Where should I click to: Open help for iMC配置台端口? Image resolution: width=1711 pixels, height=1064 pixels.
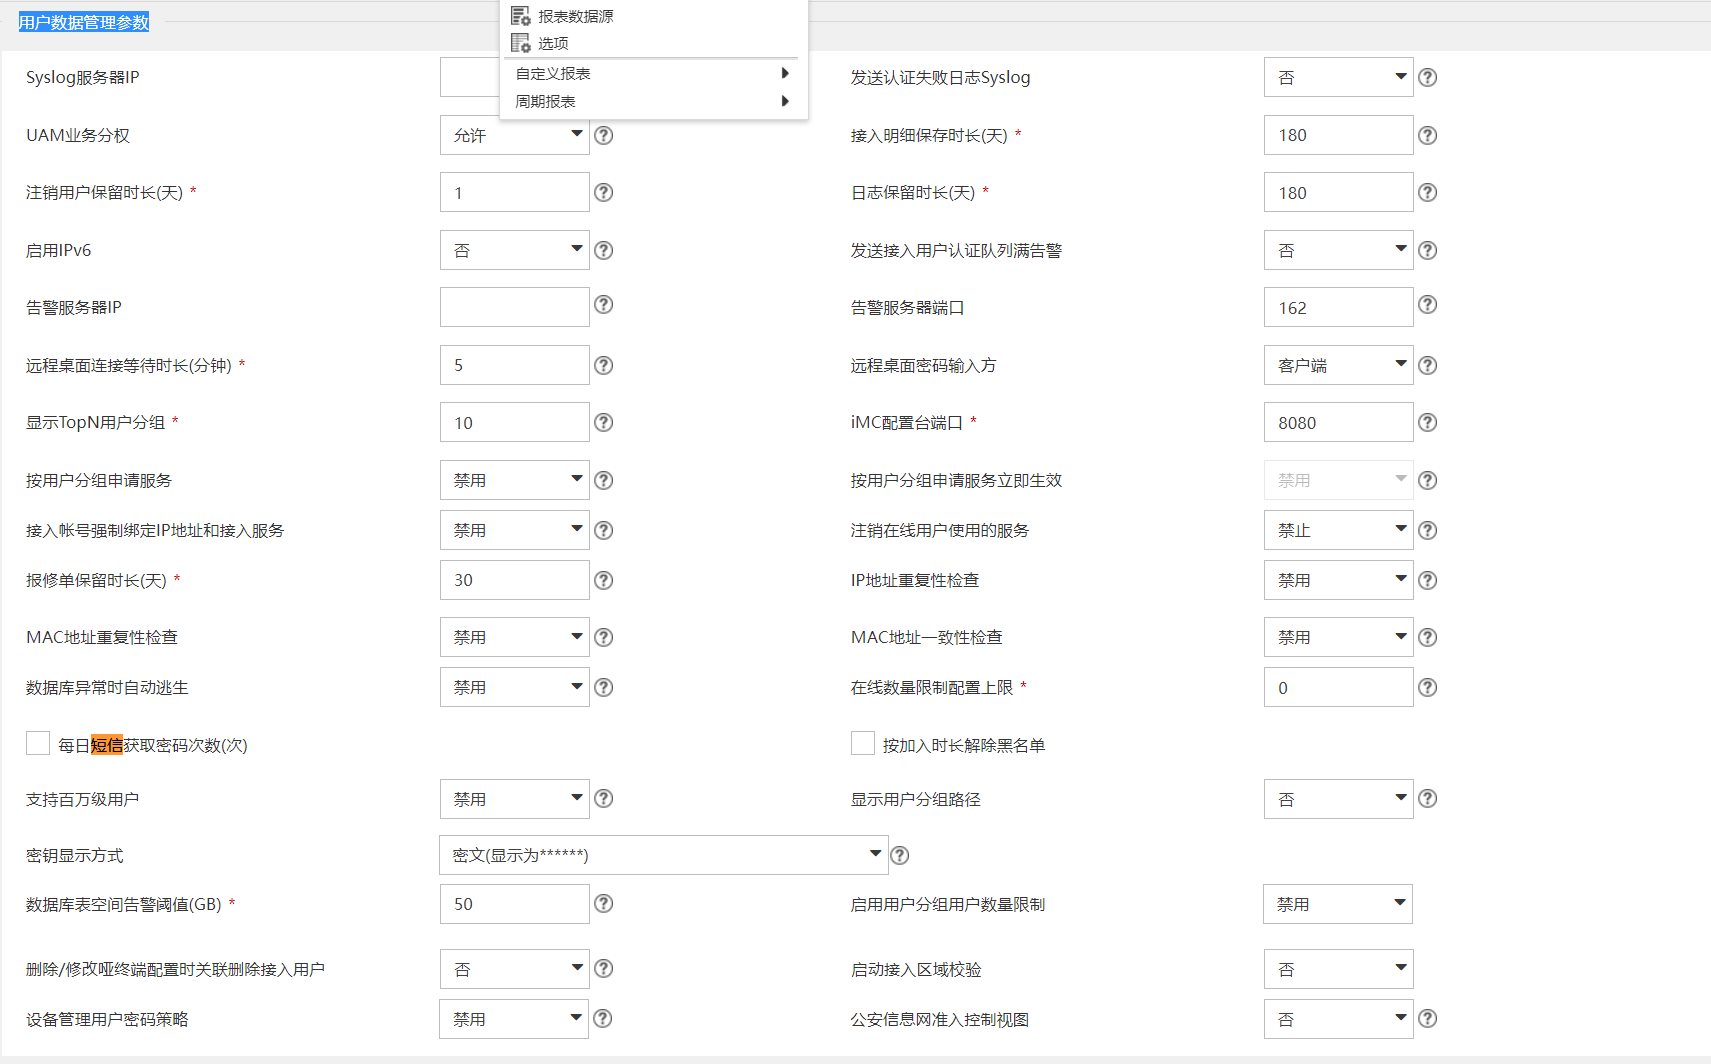(x=1428, y=422)
